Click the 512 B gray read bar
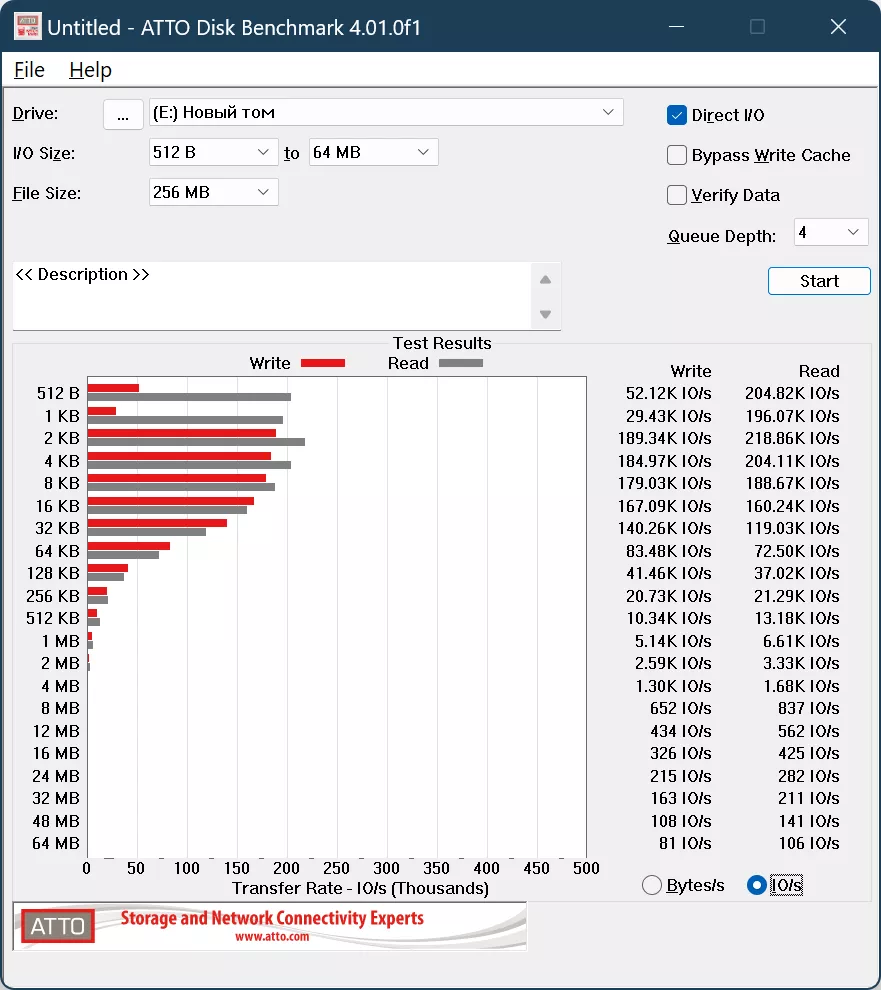 [x=189, y=397]
